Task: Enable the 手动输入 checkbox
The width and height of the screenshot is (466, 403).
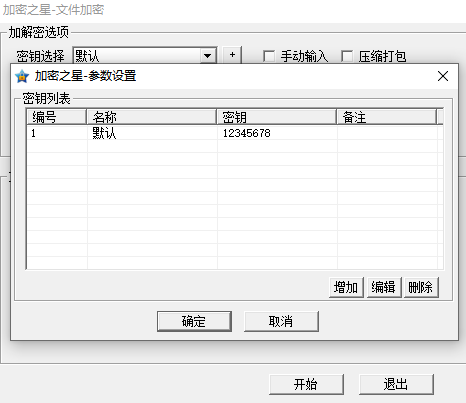Action: 269,56
